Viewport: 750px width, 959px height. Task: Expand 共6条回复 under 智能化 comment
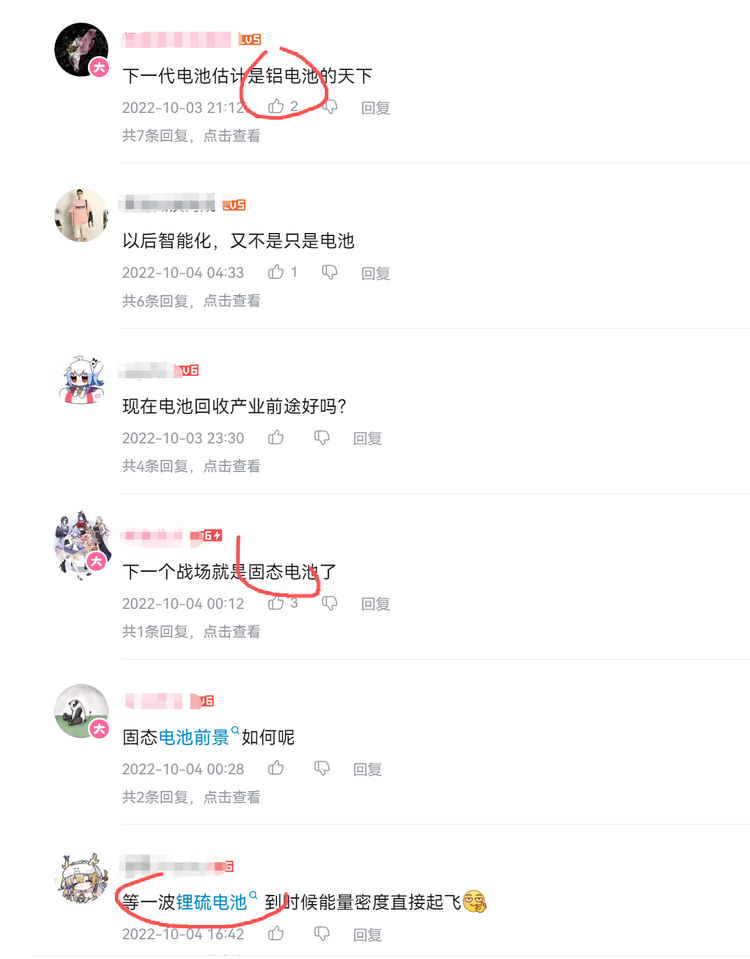191,300
